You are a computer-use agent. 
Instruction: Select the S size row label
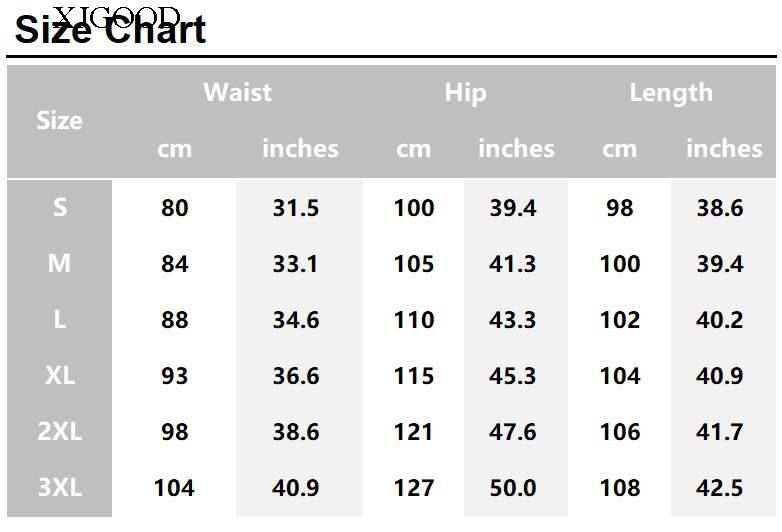(x=60, y=208)
